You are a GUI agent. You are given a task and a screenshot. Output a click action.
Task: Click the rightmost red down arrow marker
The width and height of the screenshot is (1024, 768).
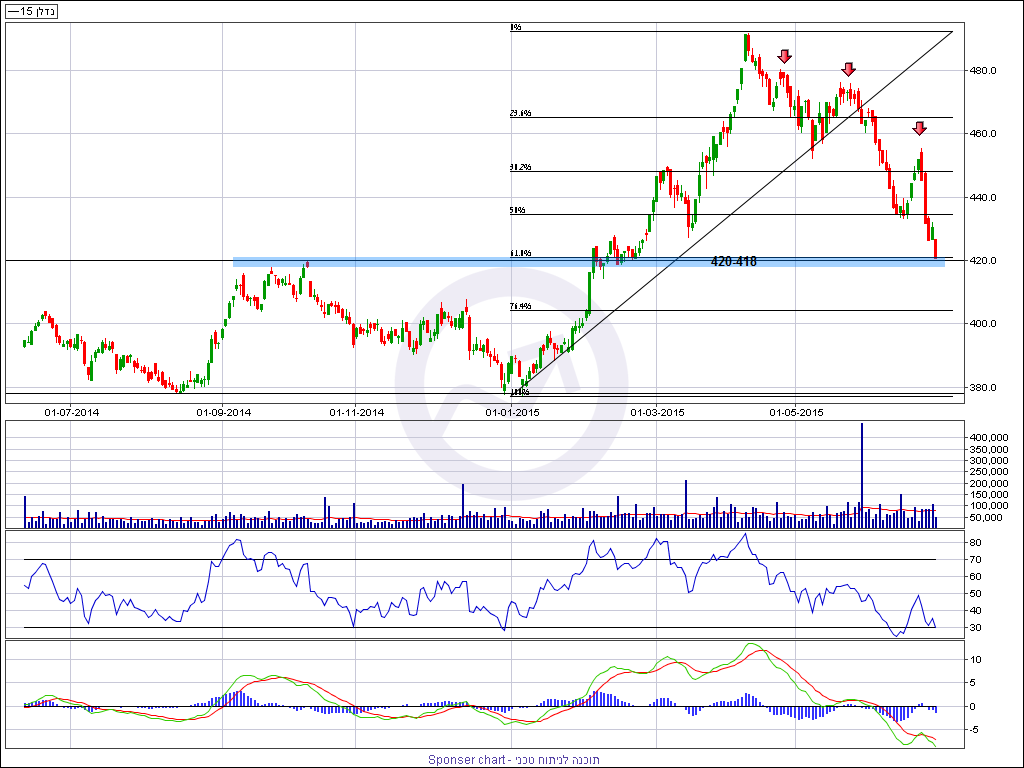[x=919, y=128]
